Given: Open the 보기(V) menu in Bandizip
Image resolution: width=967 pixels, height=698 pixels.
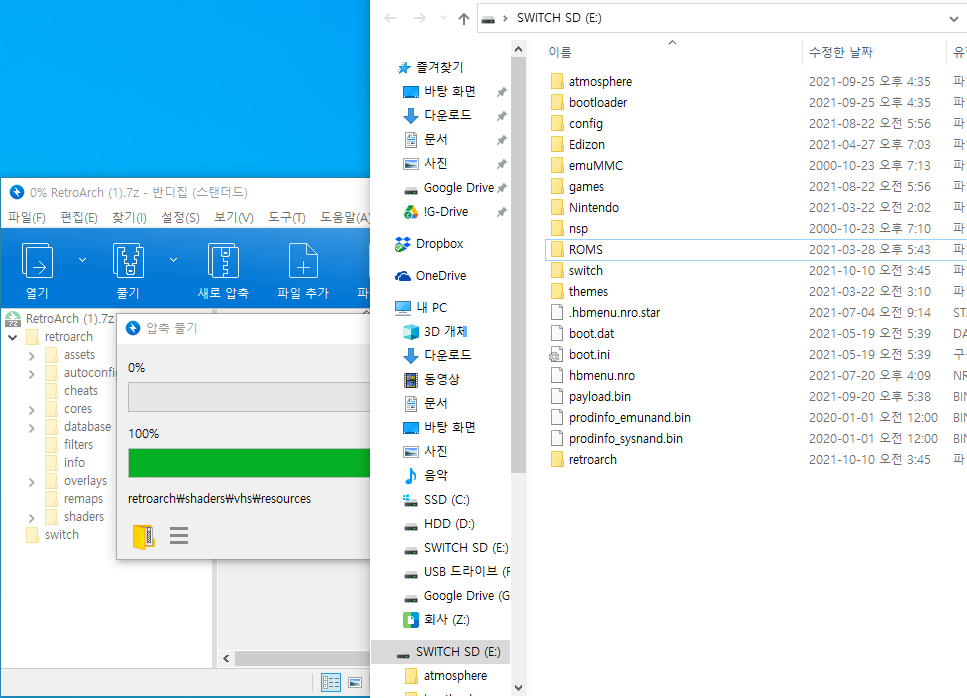Looking at the screenshot, I should point(234,218).
